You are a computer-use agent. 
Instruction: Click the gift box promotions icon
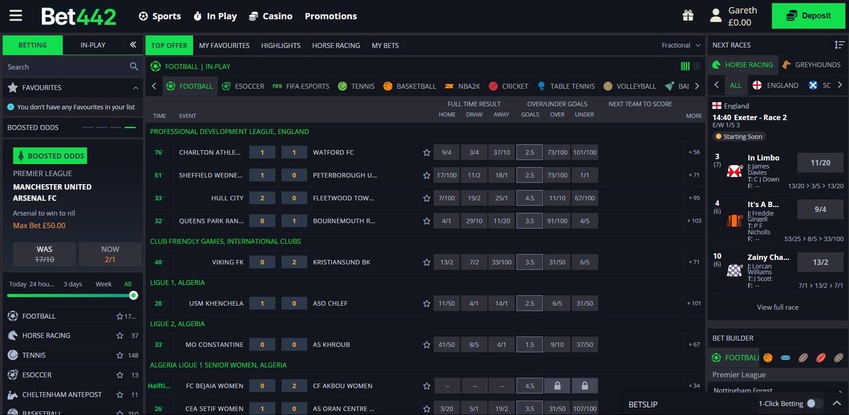(x=688, y=16)
